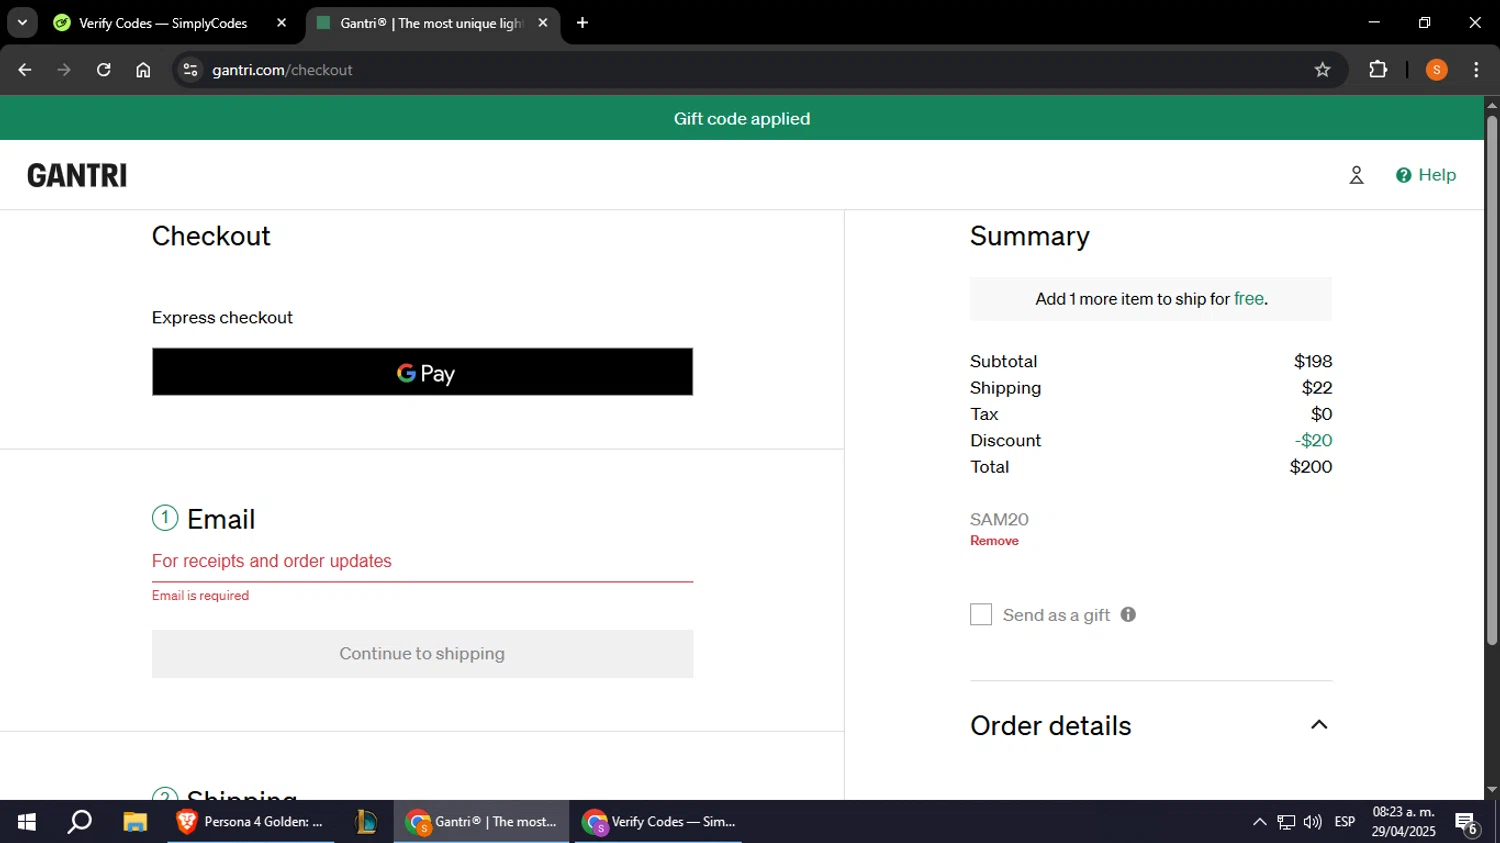1500x843 pixels.
Task: Show hidden system tray icons
Action: coord(1259,822)
